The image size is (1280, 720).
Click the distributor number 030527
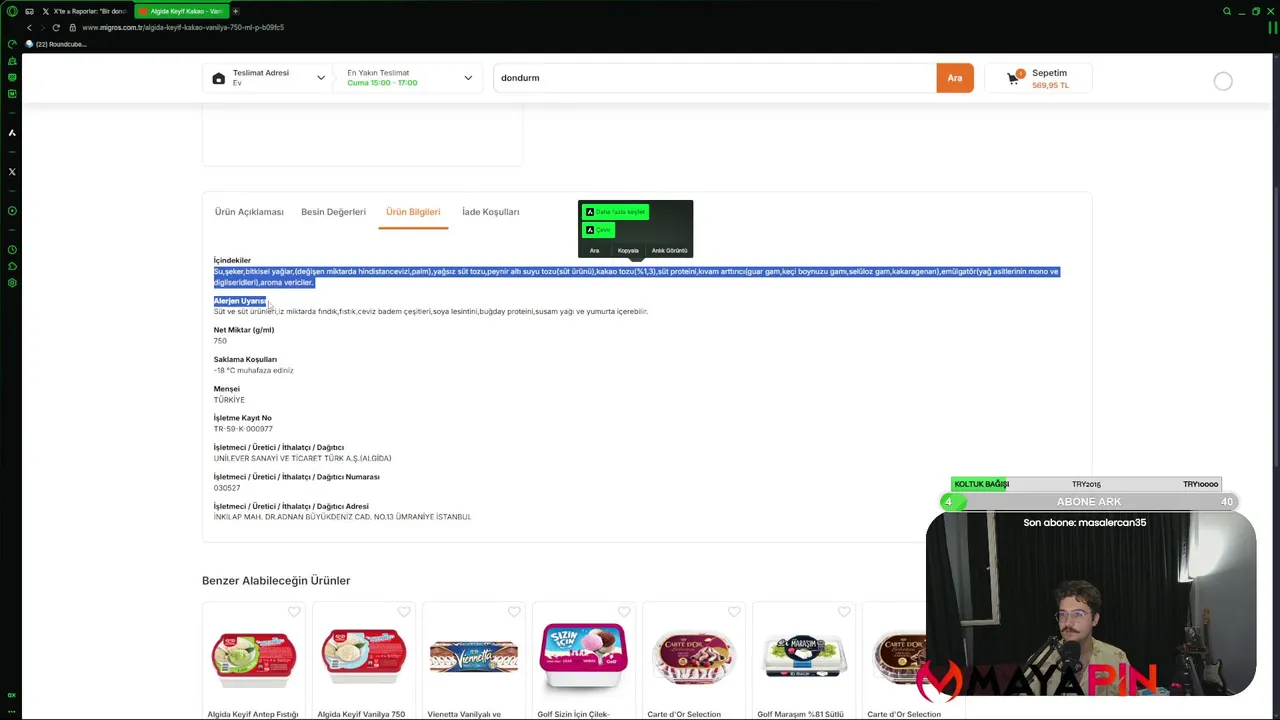pos(227,488)
